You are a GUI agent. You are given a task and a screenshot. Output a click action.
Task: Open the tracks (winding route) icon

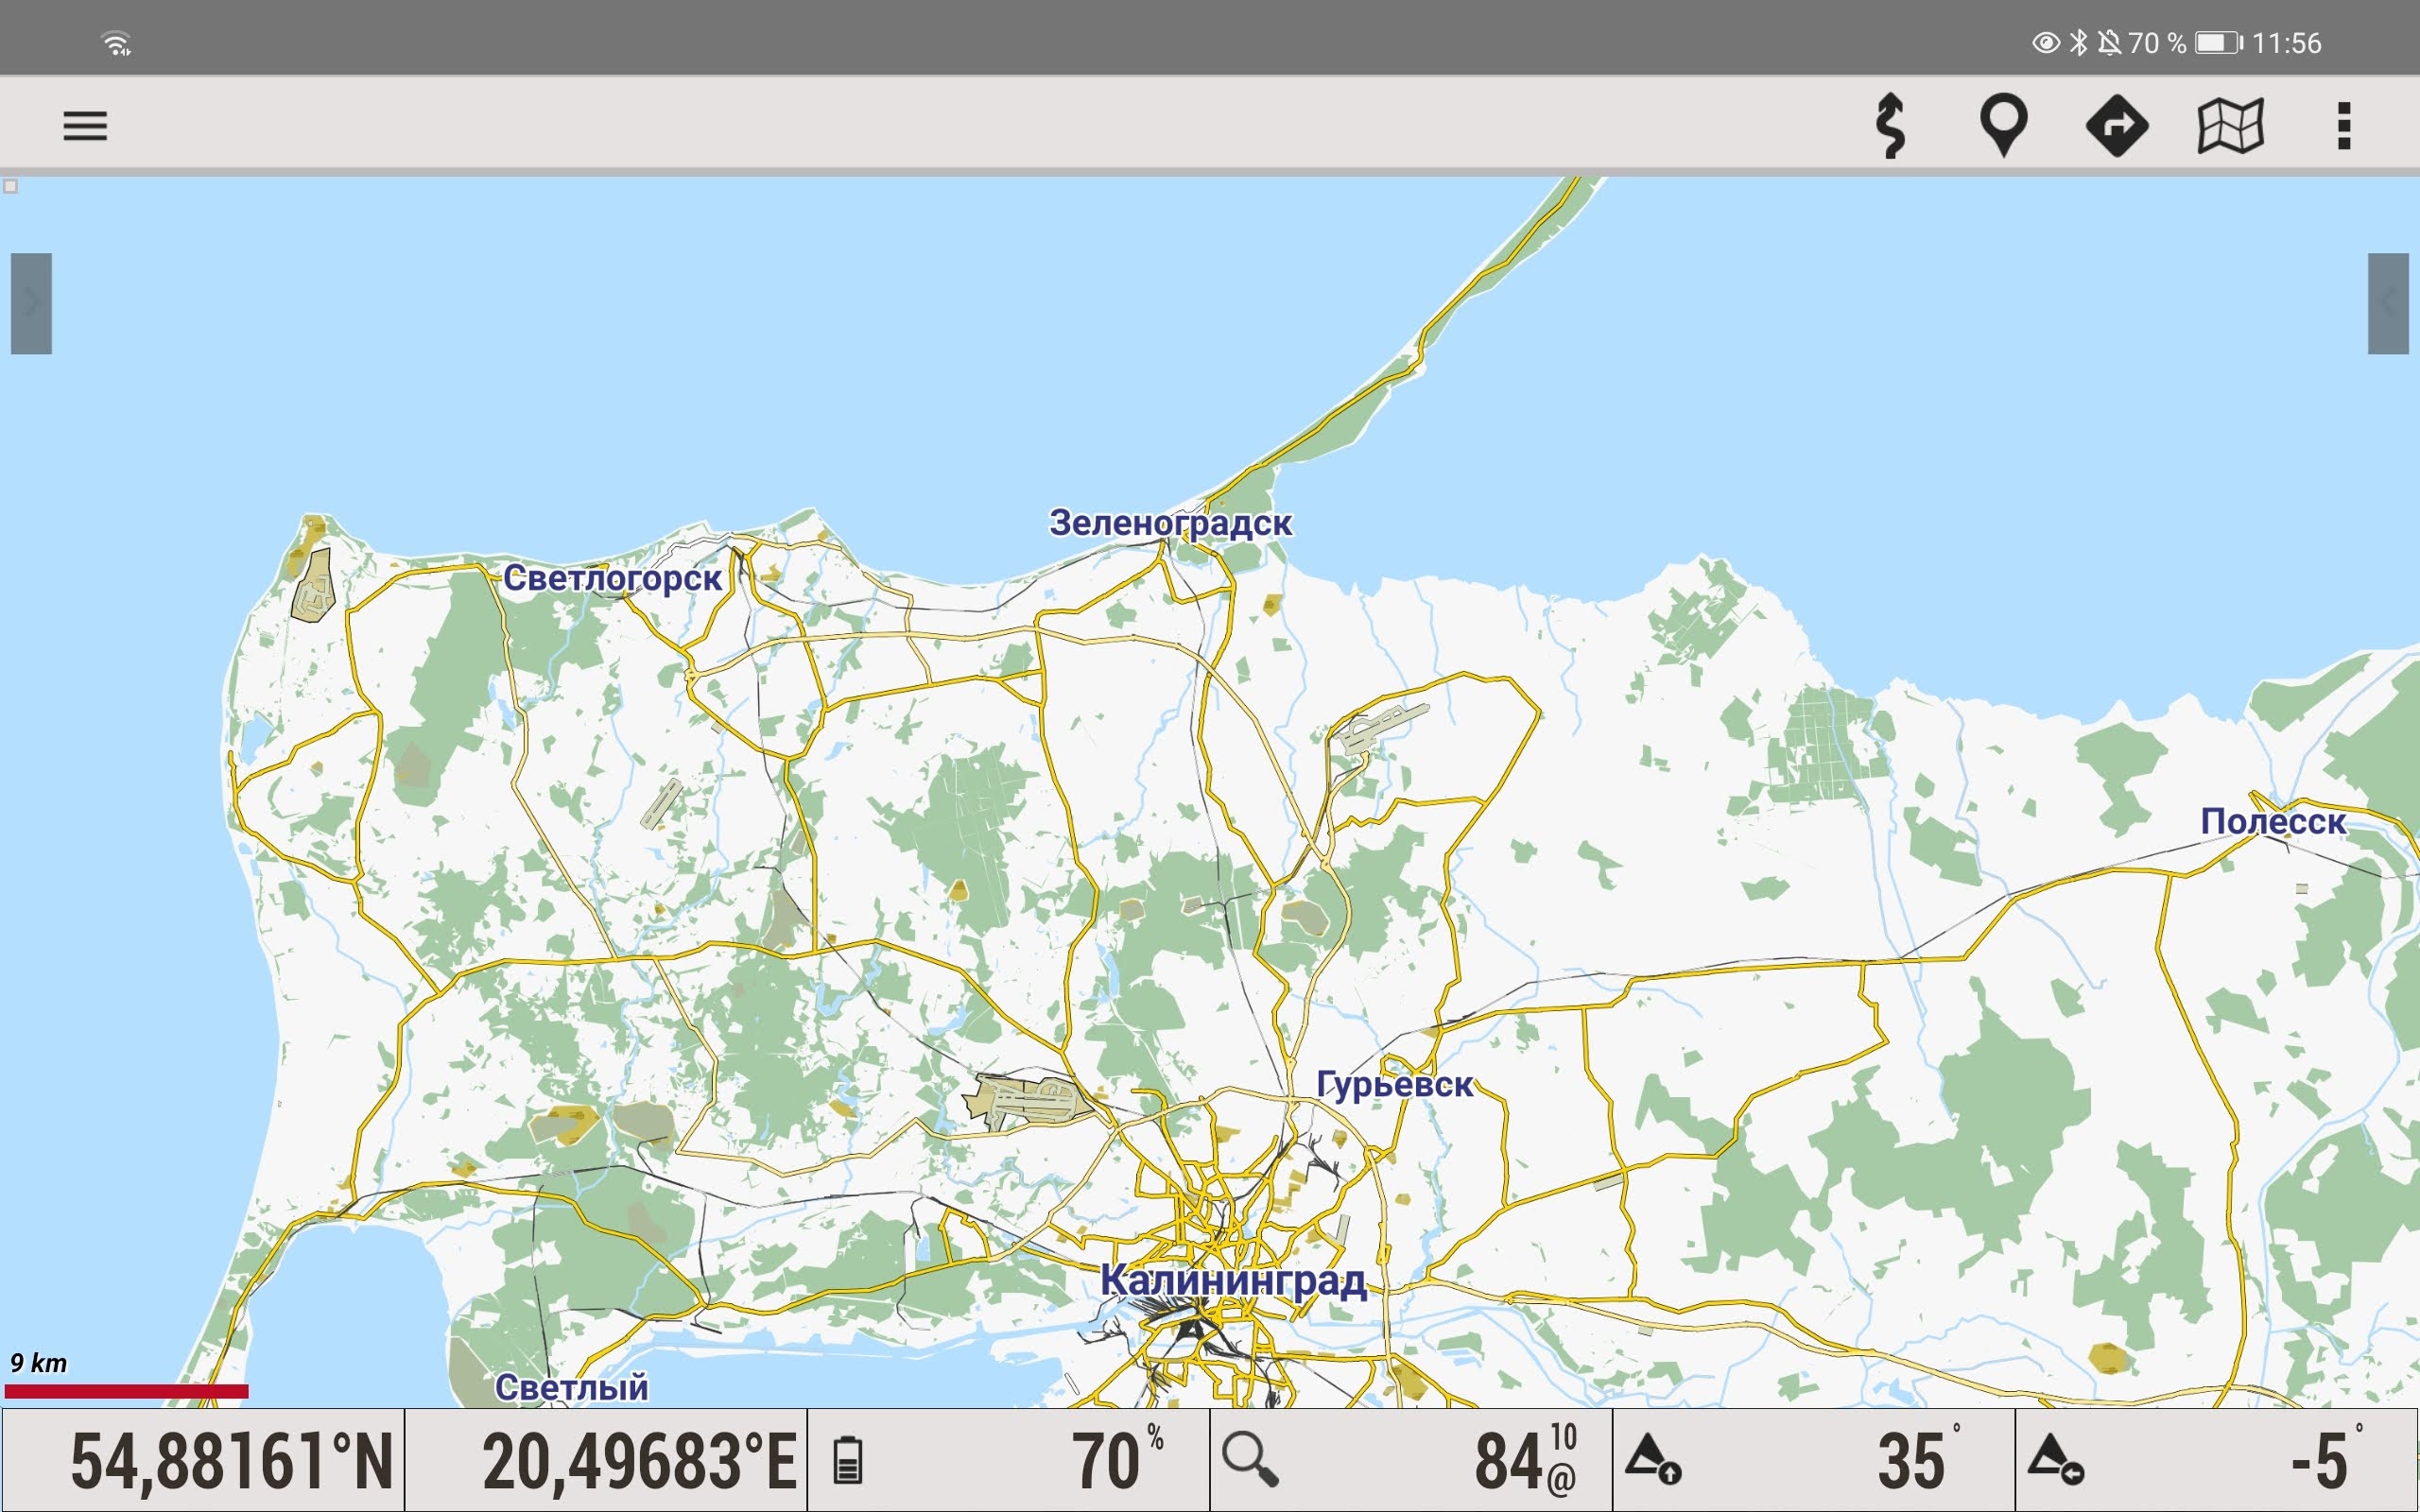(1890, 126)
